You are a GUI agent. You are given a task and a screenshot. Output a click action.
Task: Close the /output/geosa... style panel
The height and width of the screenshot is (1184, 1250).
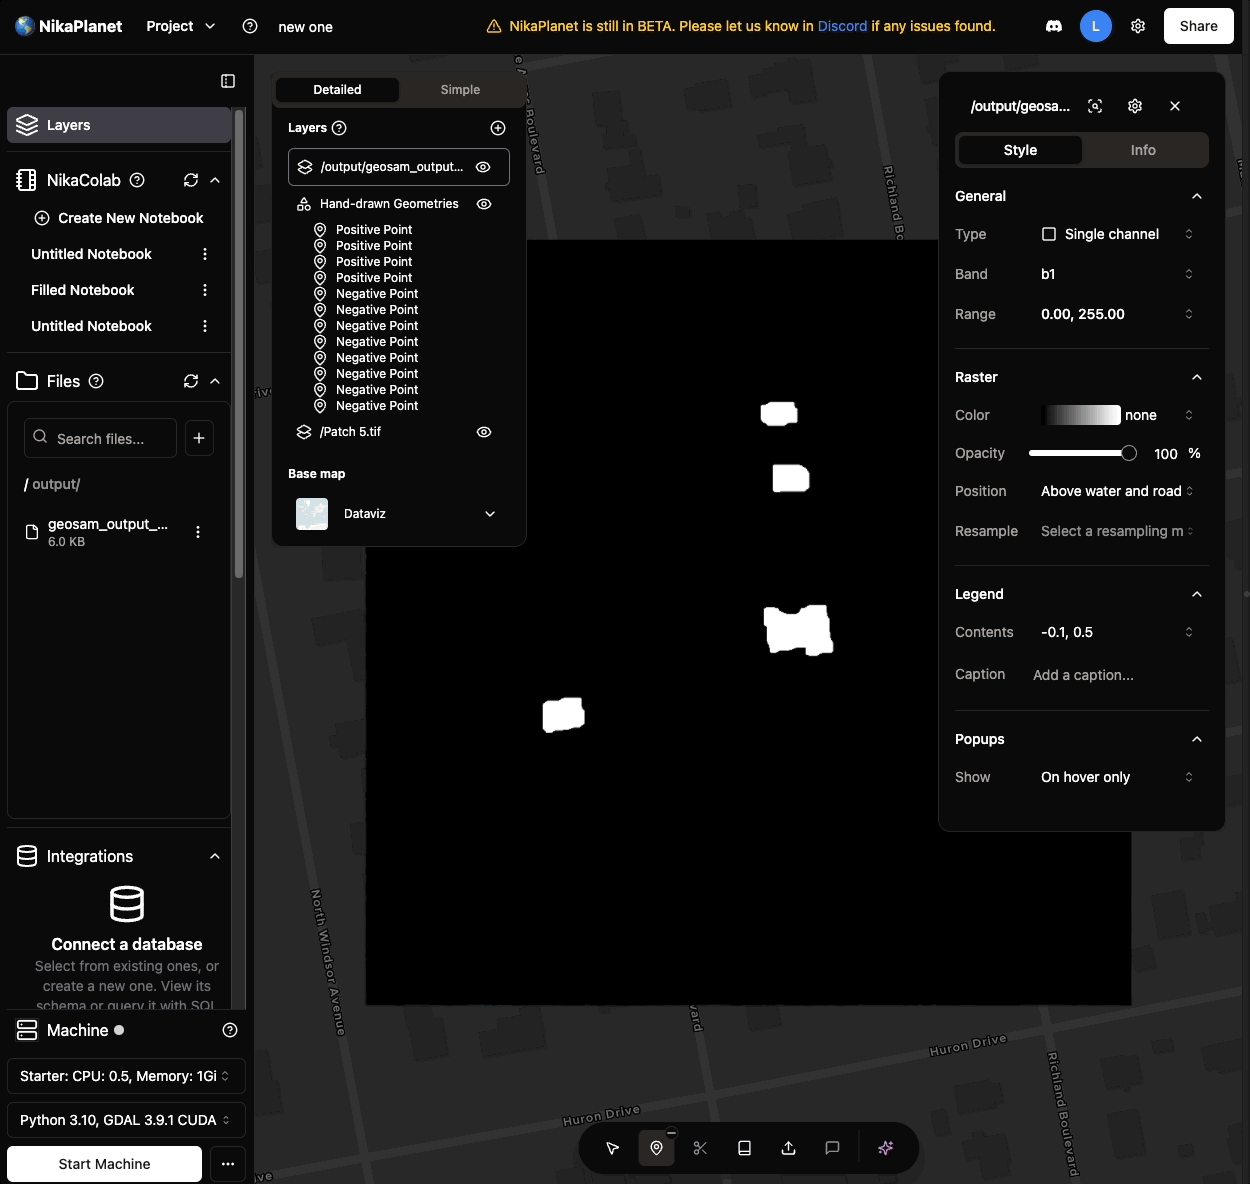point(1175,106)
